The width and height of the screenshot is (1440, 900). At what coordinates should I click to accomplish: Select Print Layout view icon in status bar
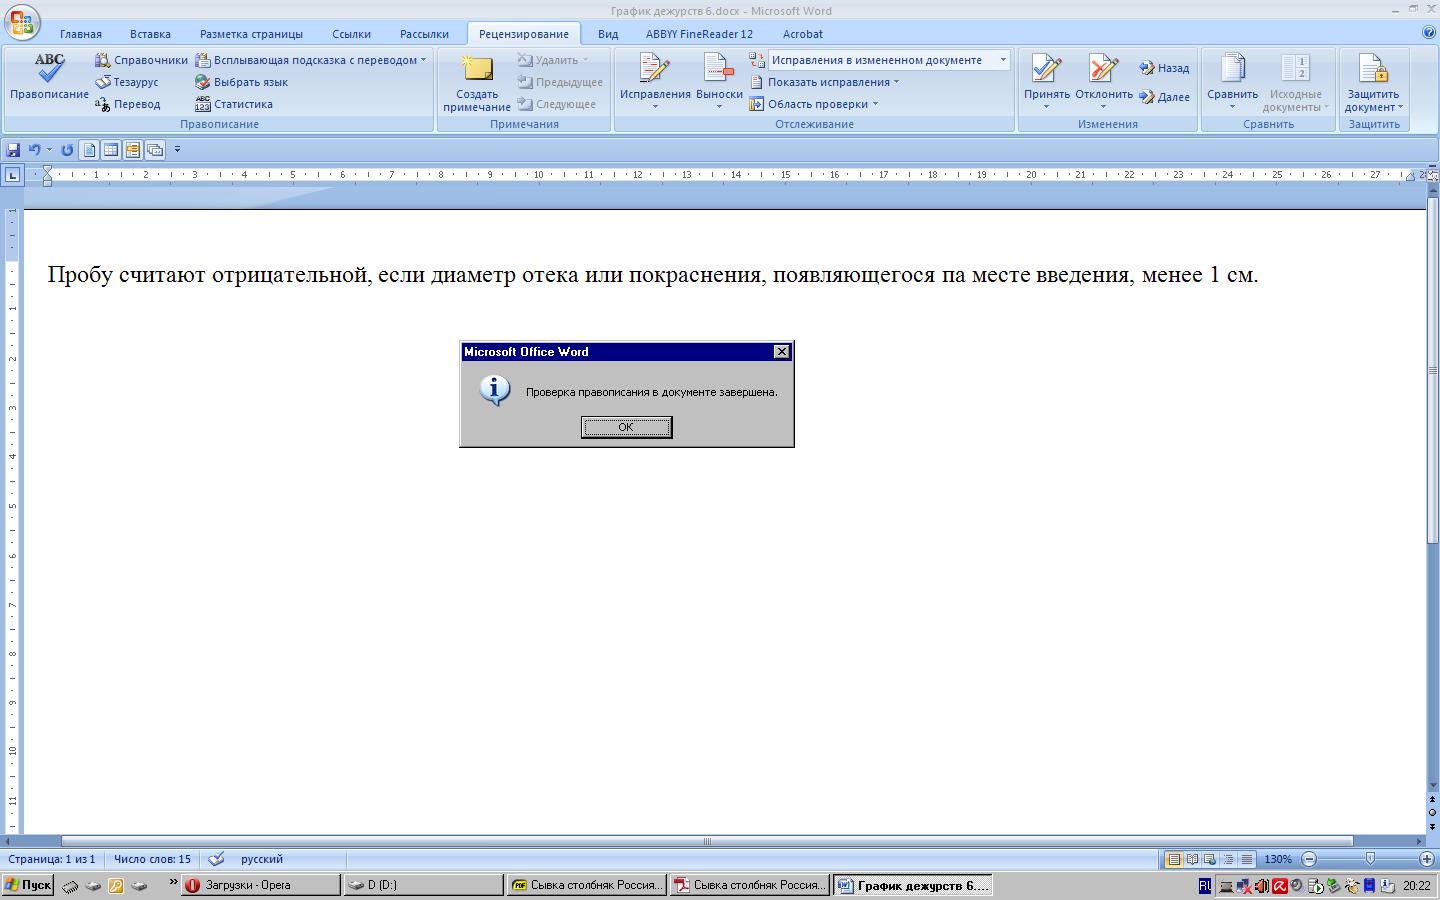[x=1174, y=859]
